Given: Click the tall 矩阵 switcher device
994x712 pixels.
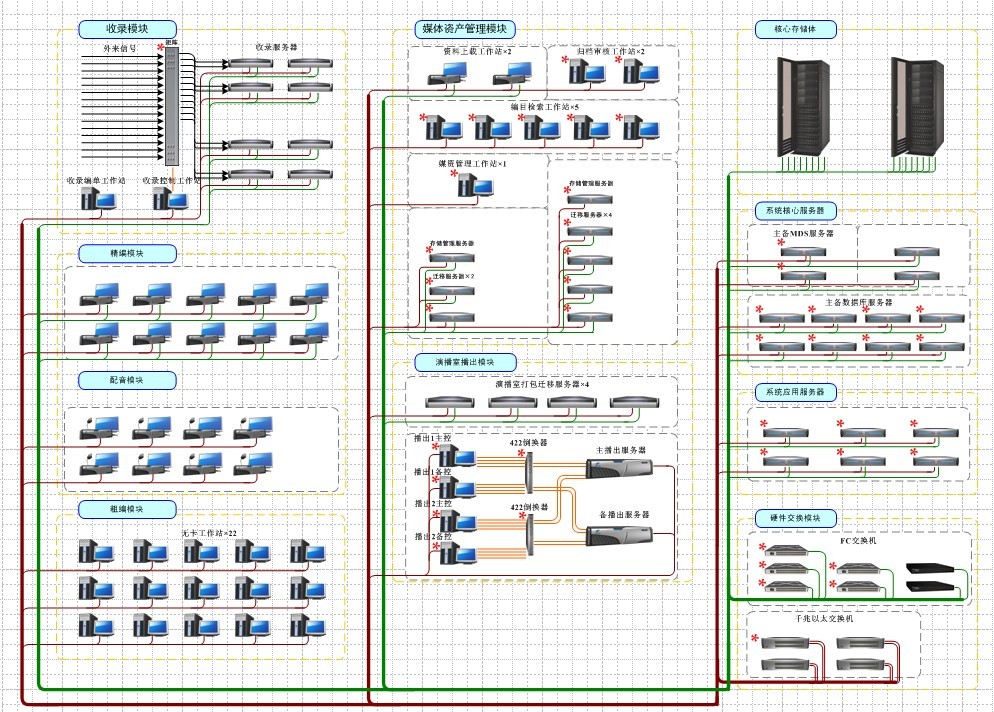Looking at the screenshot, I should (x=171, y=108).
